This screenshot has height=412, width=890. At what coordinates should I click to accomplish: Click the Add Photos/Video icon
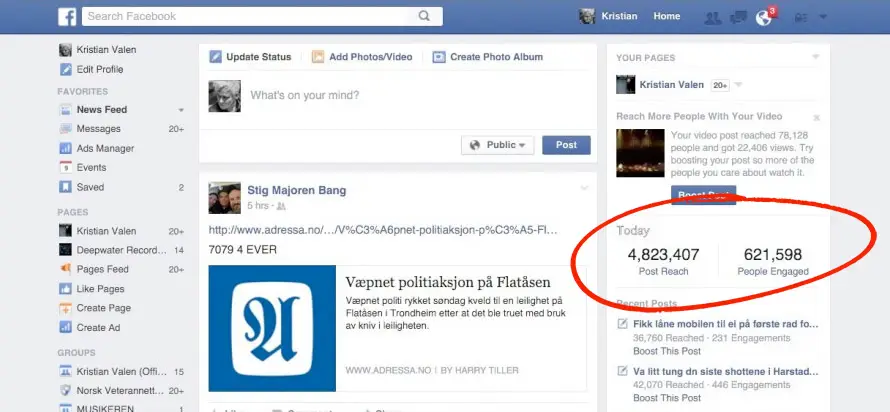coord(318,57)
